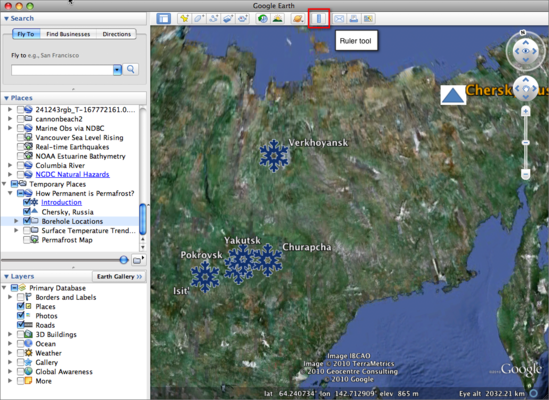Select the Primary Database item
The image size is (549, 400).
pyautogui.click(x=57, y=288)
